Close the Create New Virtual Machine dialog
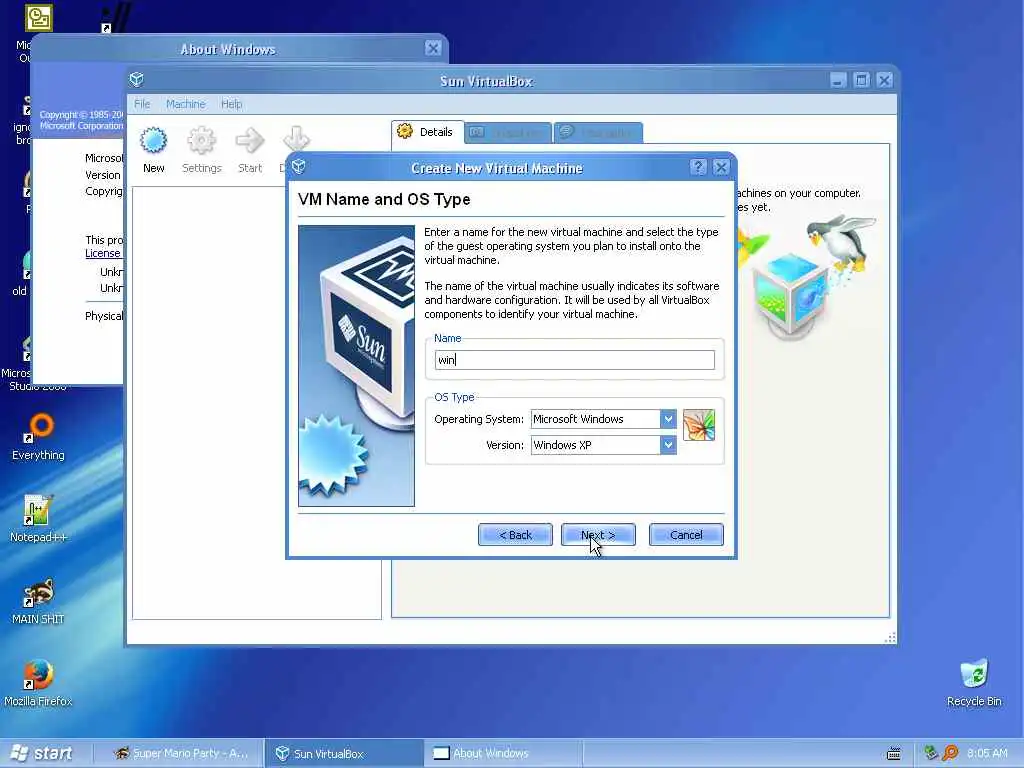 point(721,167)
